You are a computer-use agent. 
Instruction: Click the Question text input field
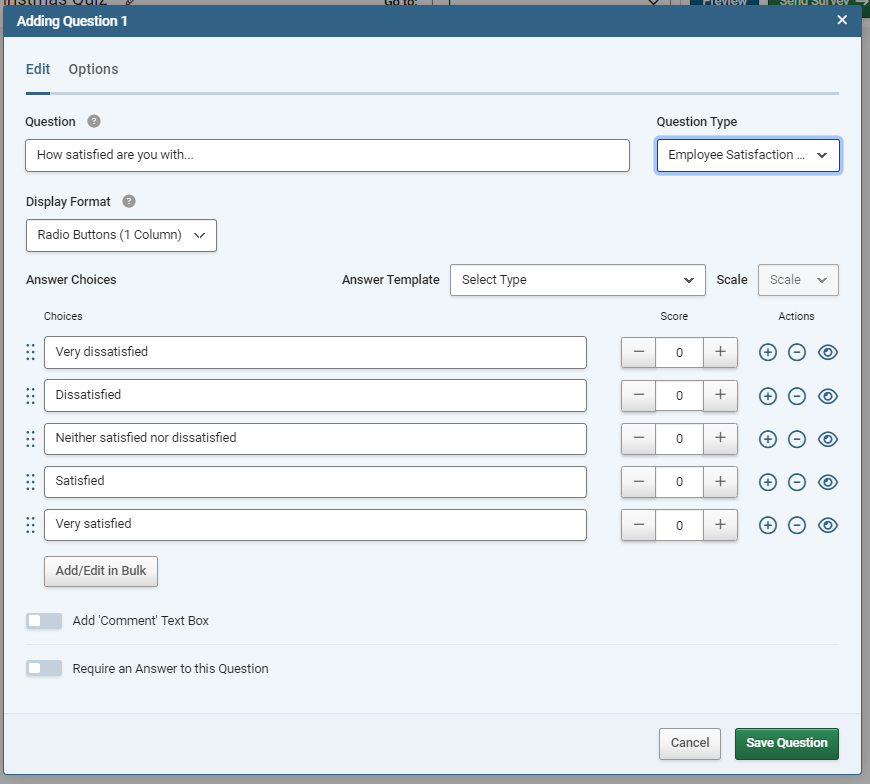(327, 155)
